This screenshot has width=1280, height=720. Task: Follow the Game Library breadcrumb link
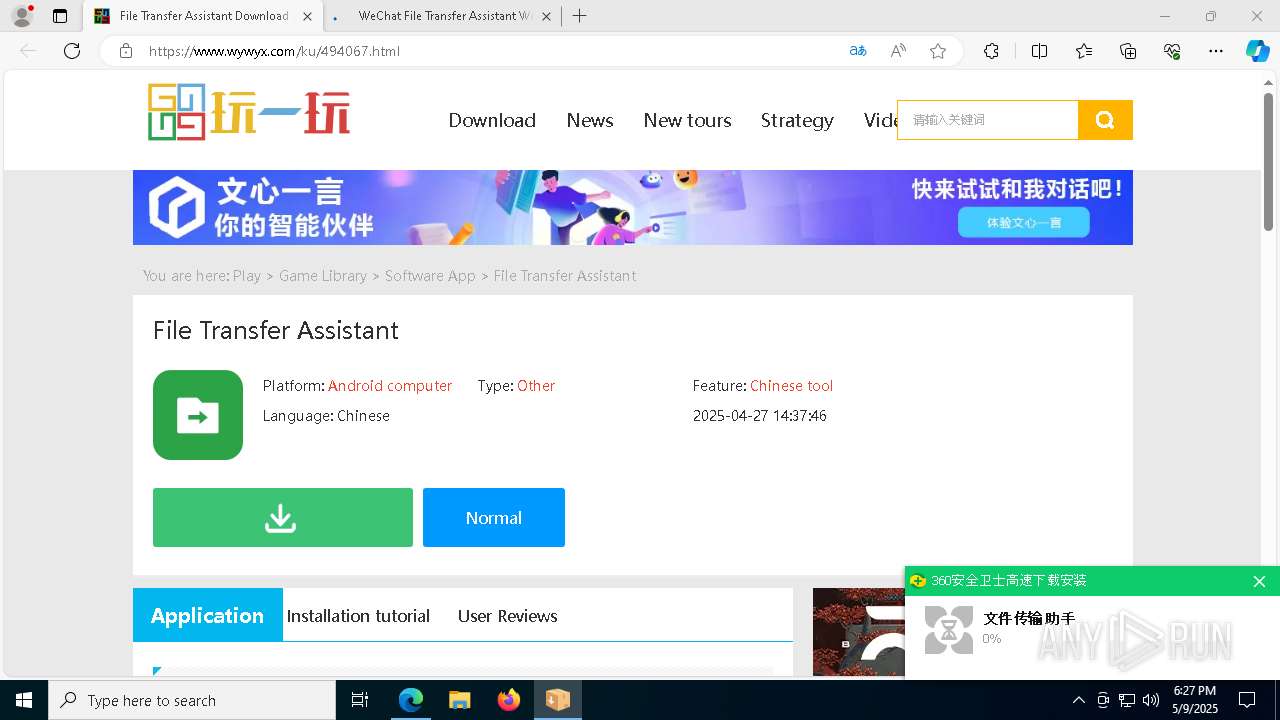click(x=323, y=276)
